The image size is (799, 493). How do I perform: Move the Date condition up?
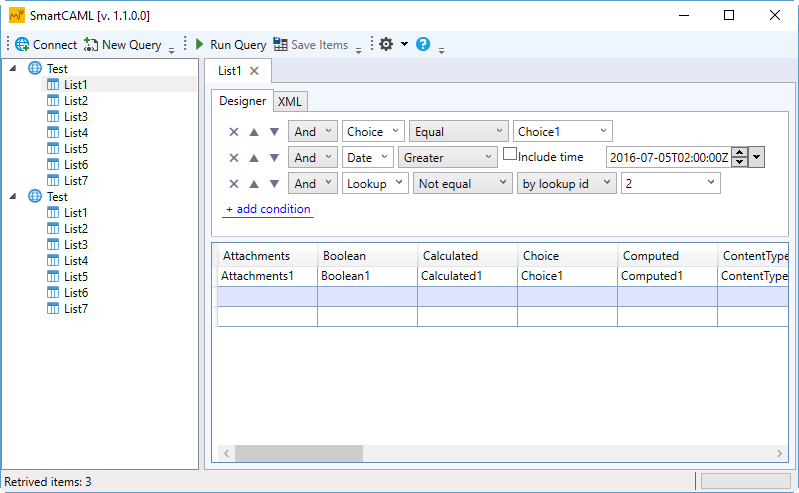[254, 158]
